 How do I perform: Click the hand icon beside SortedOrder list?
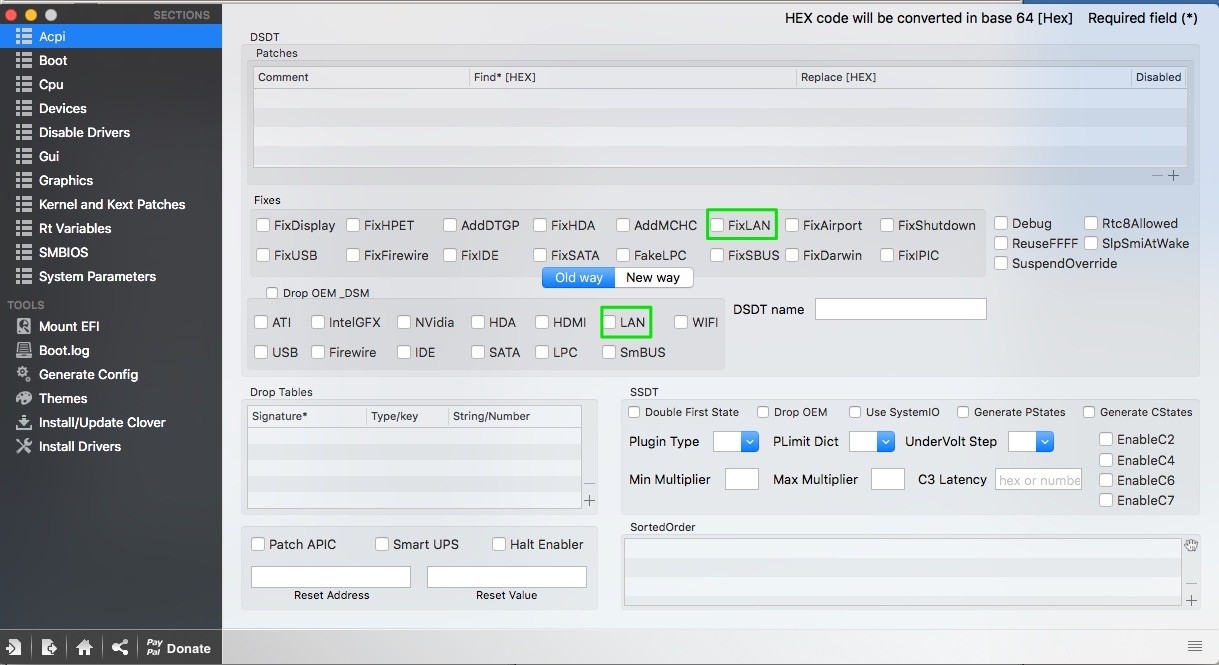tap(1191, 546)
